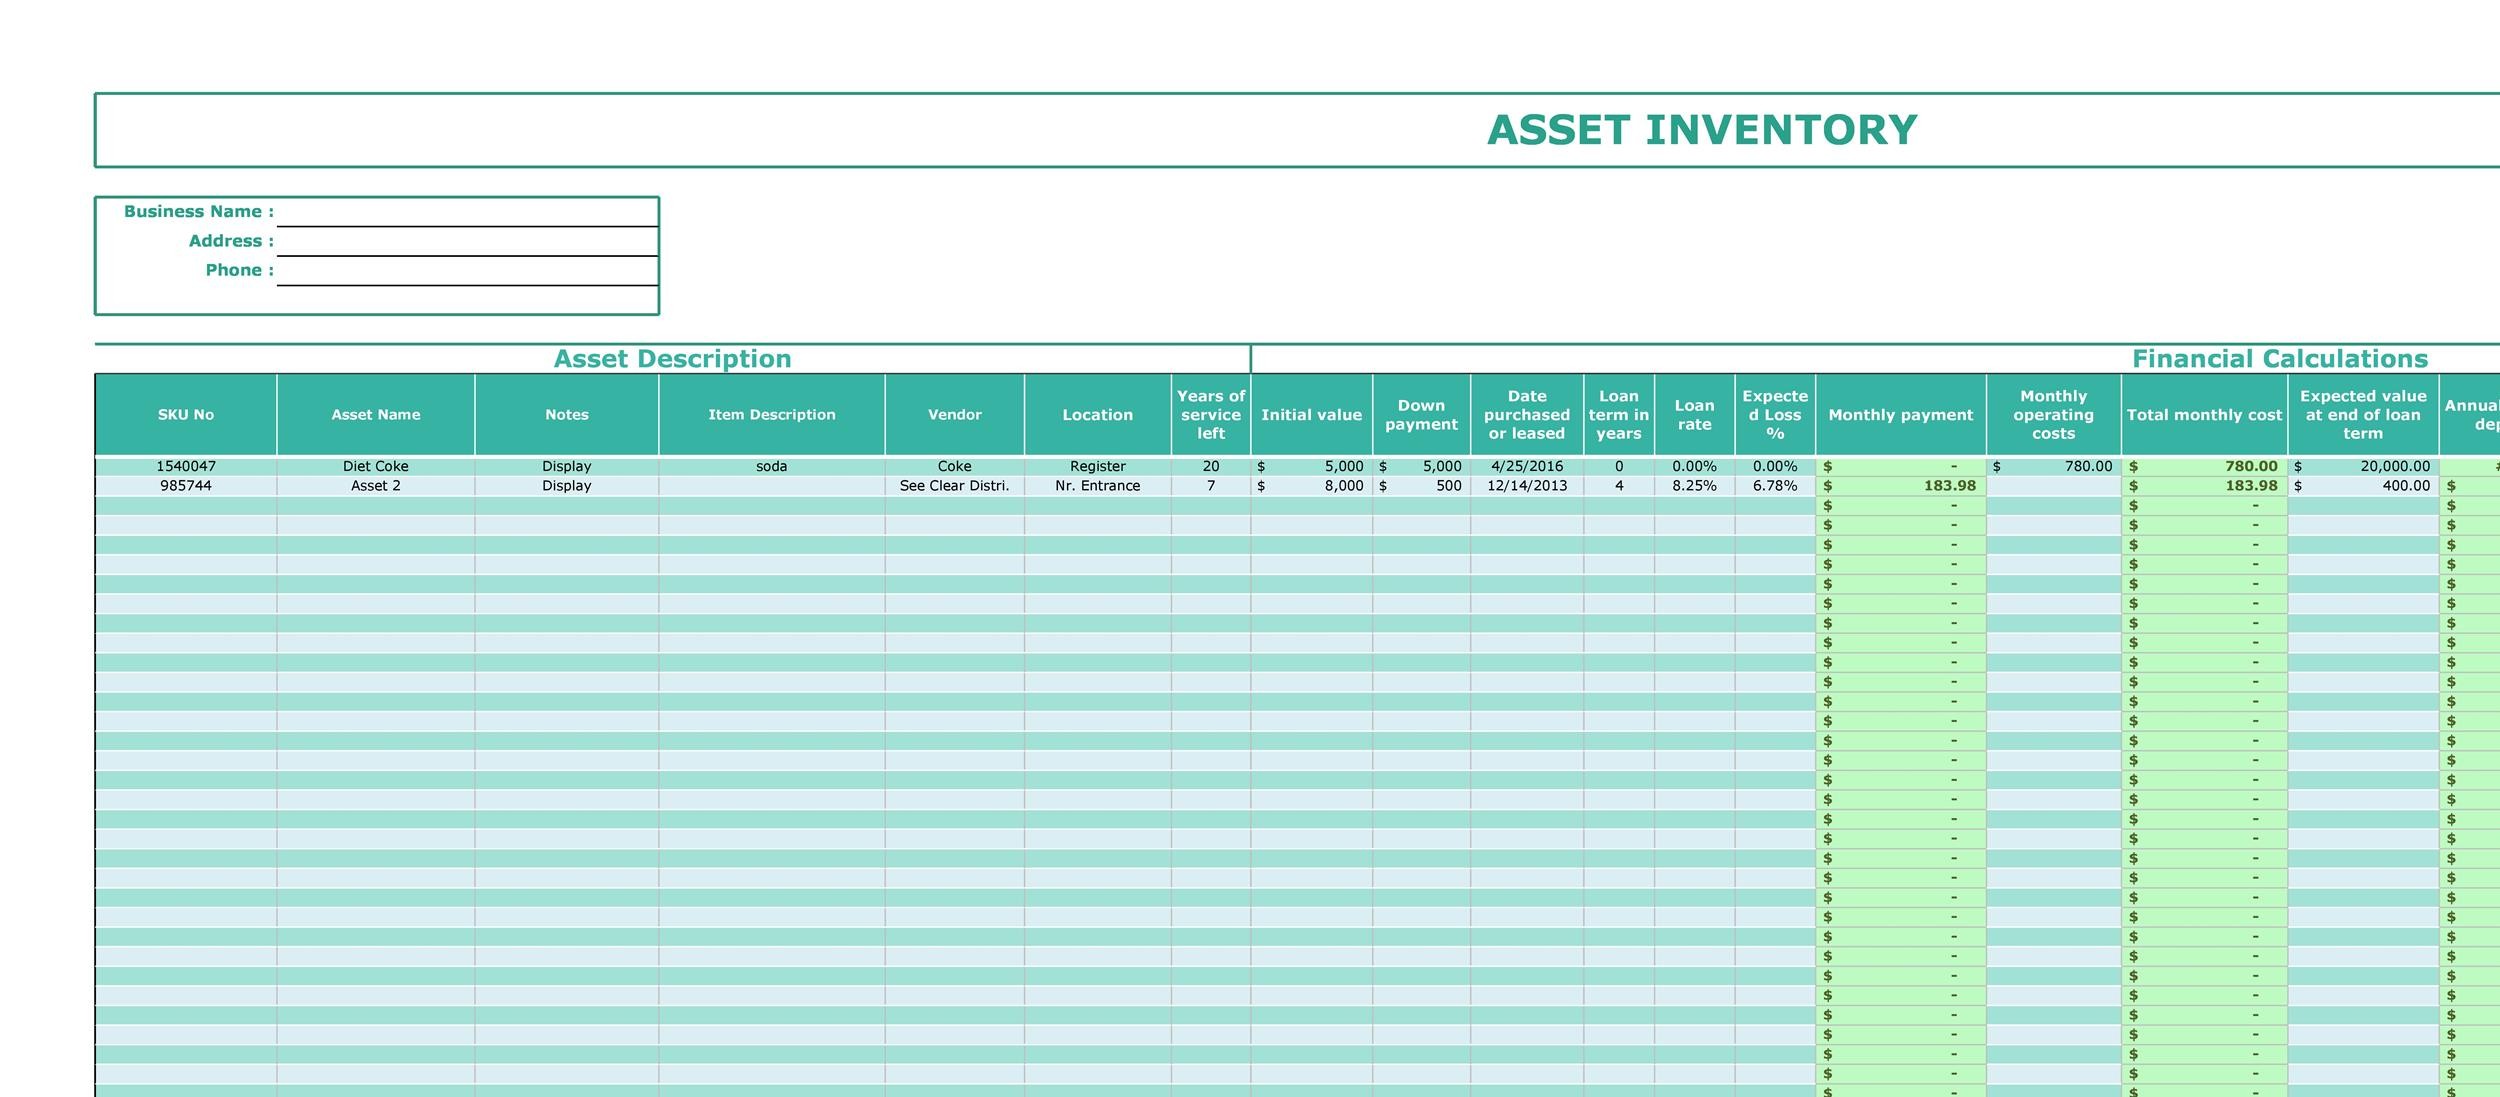The image size is (2500, 1097).
Task: Select the Asset 2 name cell
Action: 376,486
